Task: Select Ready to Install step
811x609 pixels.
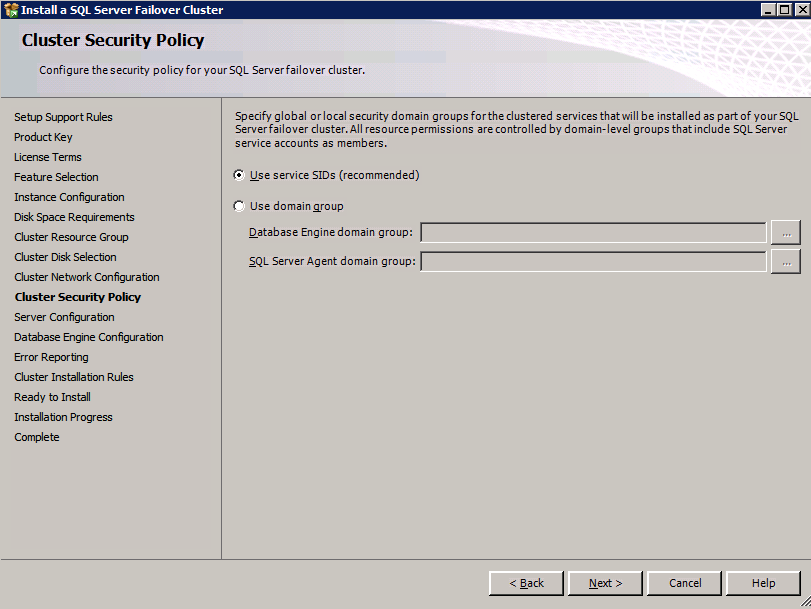Action: click(x=52, y=397)
